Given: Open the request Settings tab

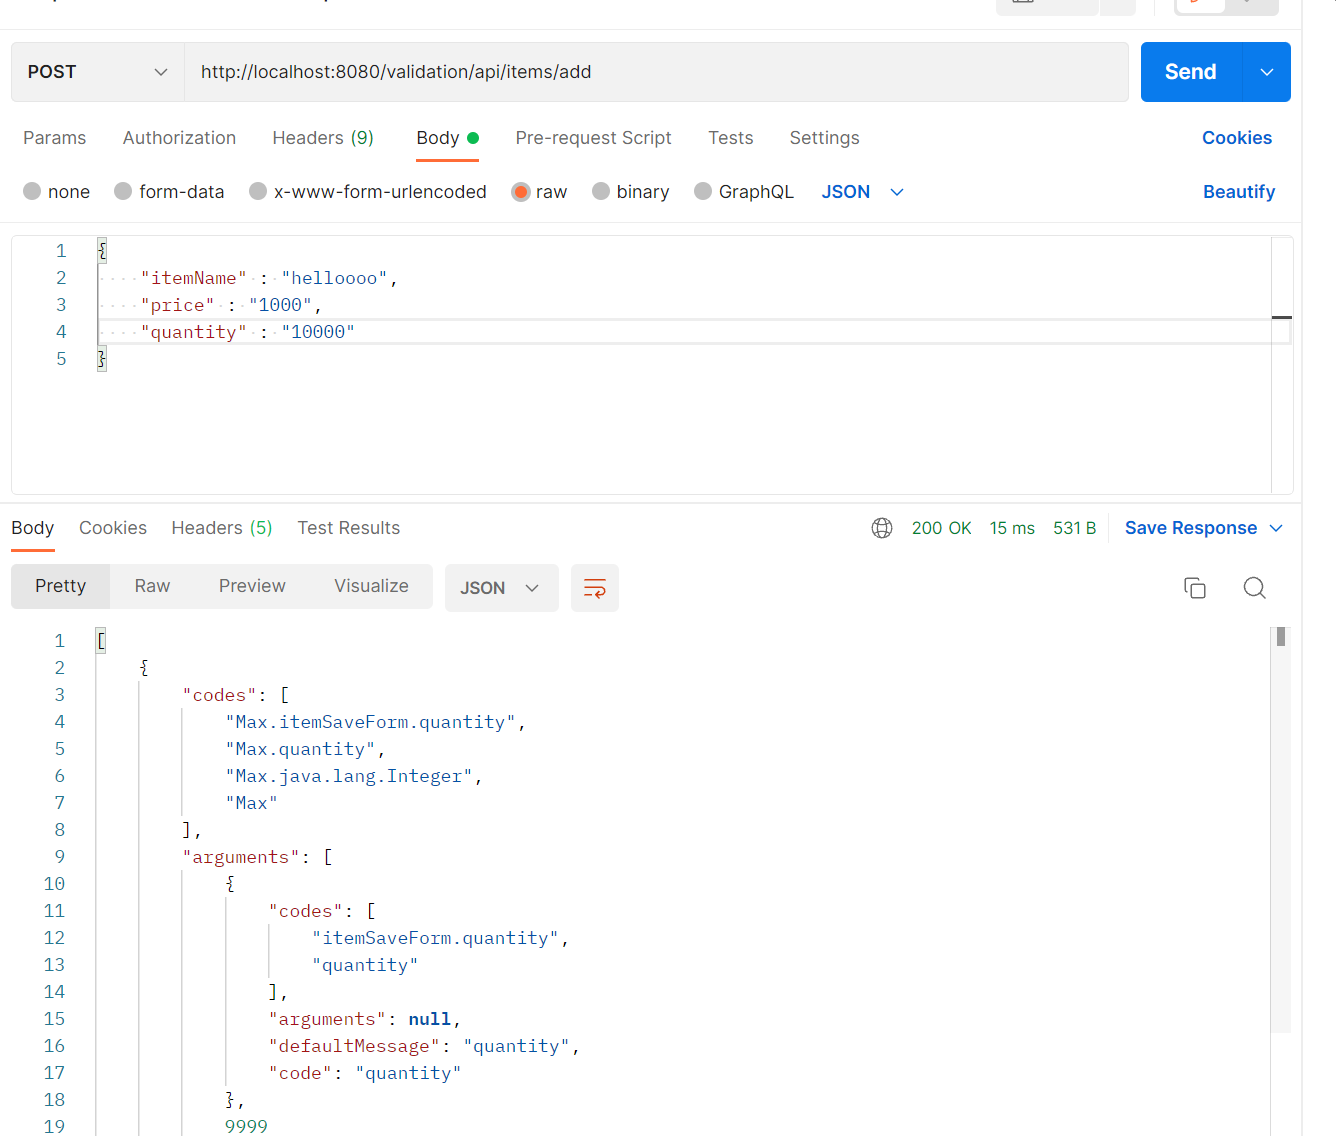Looking at the screenshot, I should [824, 138].
